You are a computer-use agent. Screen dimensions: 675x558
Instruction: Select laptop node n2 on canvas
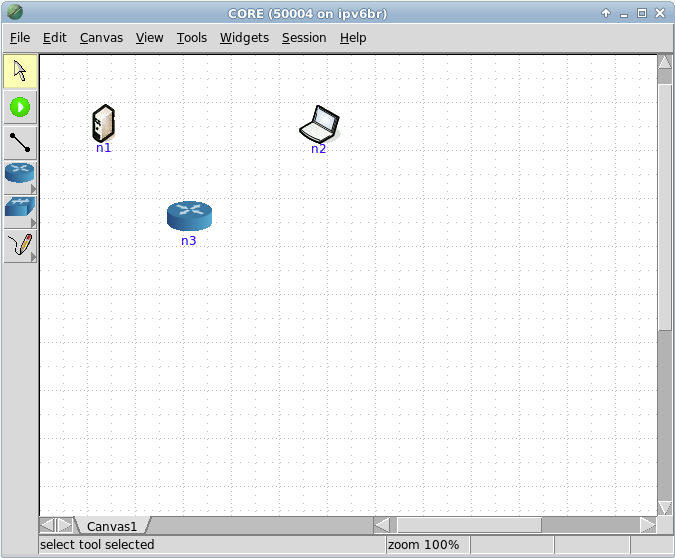click(x=319, y=124)
